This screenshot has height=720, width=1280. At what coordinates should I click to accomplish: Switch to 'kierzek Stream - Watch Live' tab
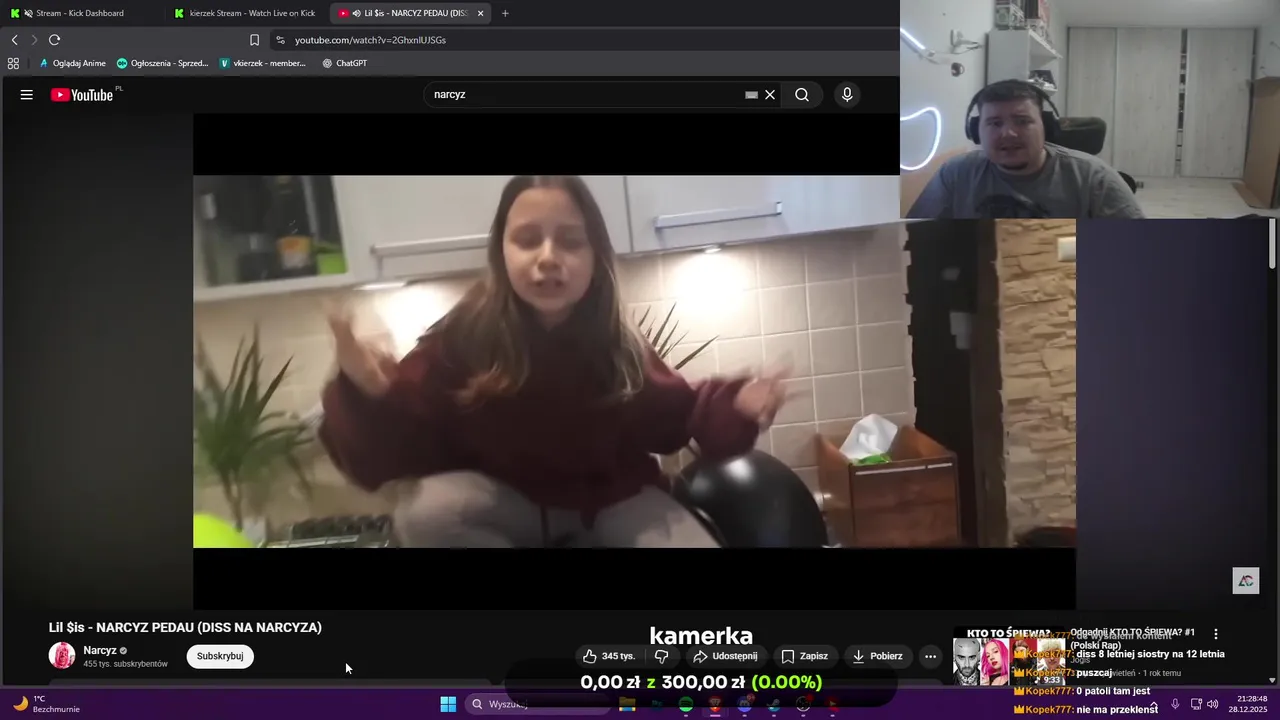pos(245,13)
